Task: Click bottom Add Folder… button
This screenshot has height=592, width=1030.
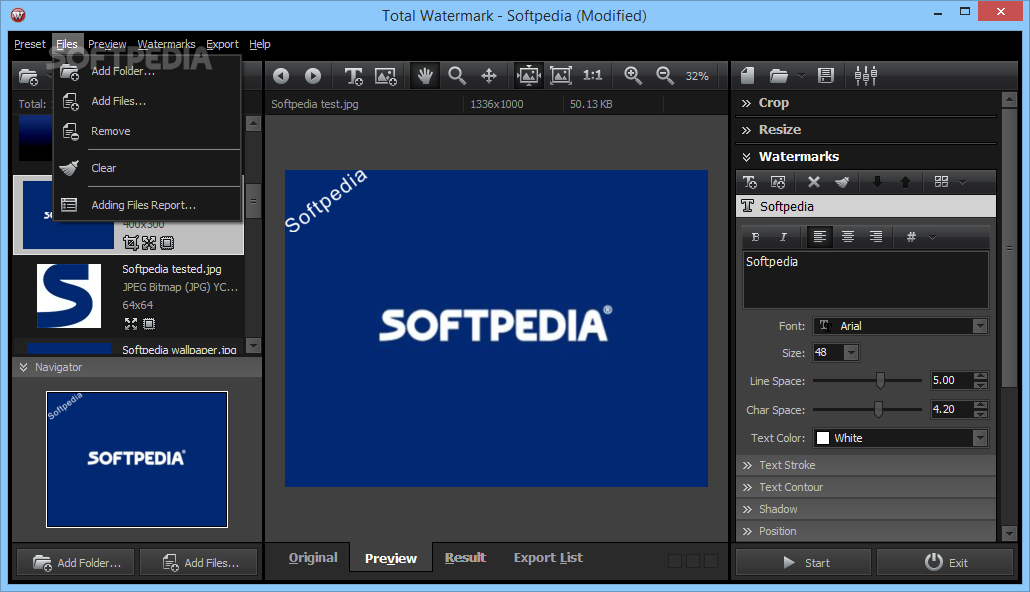Action: pos(76,562)
